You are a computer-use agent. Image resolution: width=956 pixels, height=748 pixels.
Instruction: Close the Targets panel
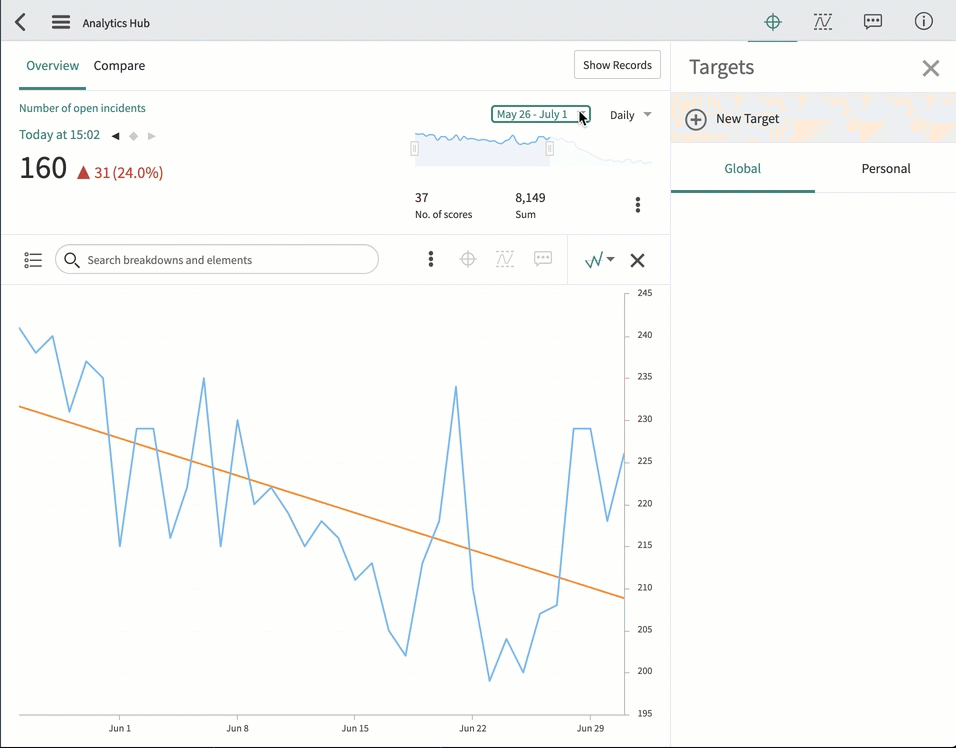[930, 68]
